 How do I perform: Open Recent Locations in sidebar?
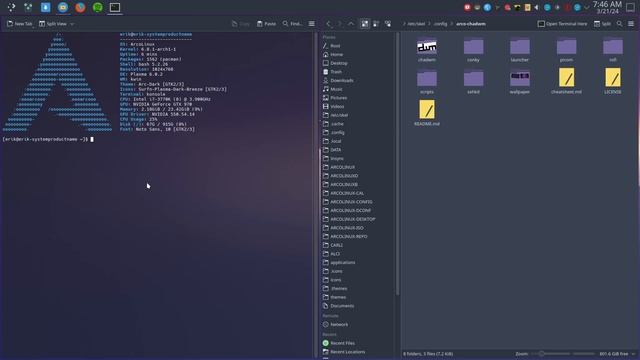358,351
